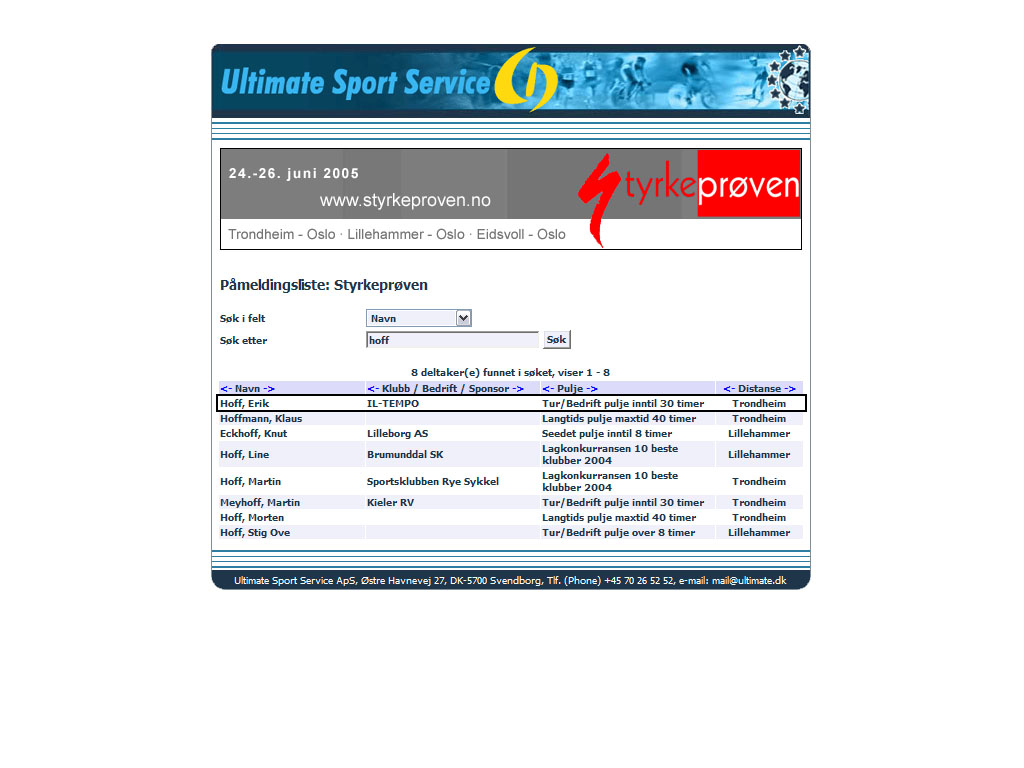Click Lagkonkurransen cell in Hoff, Line row
This screenshot has height=768, width=1024.
(x=610, y=455)
